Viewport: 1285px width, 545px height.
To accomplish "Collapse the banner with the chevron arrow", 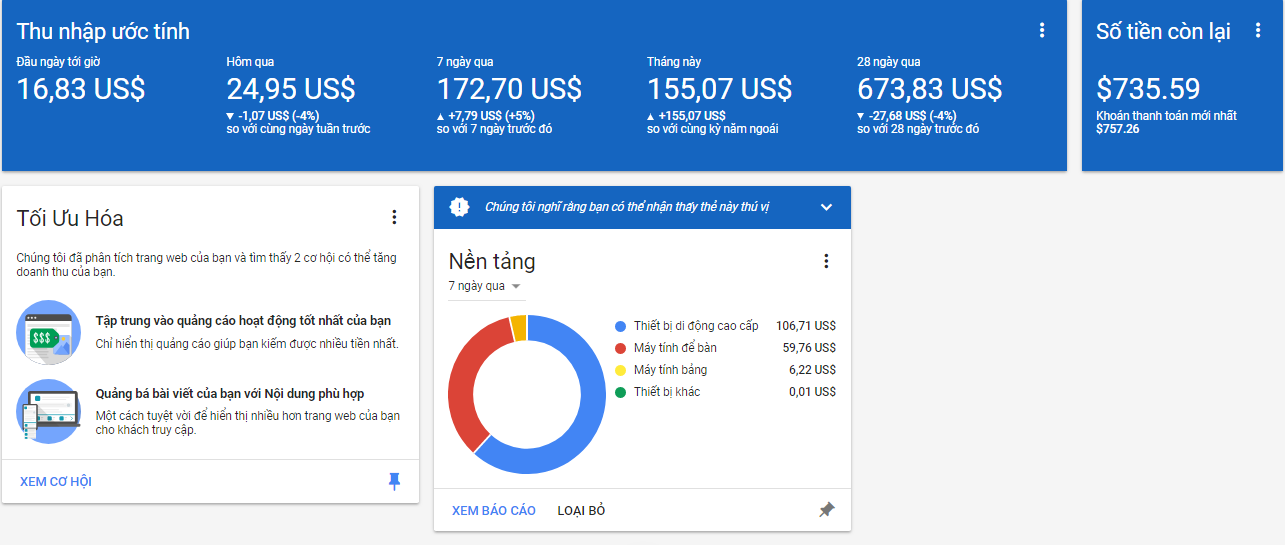I will (x=826, y=207).
